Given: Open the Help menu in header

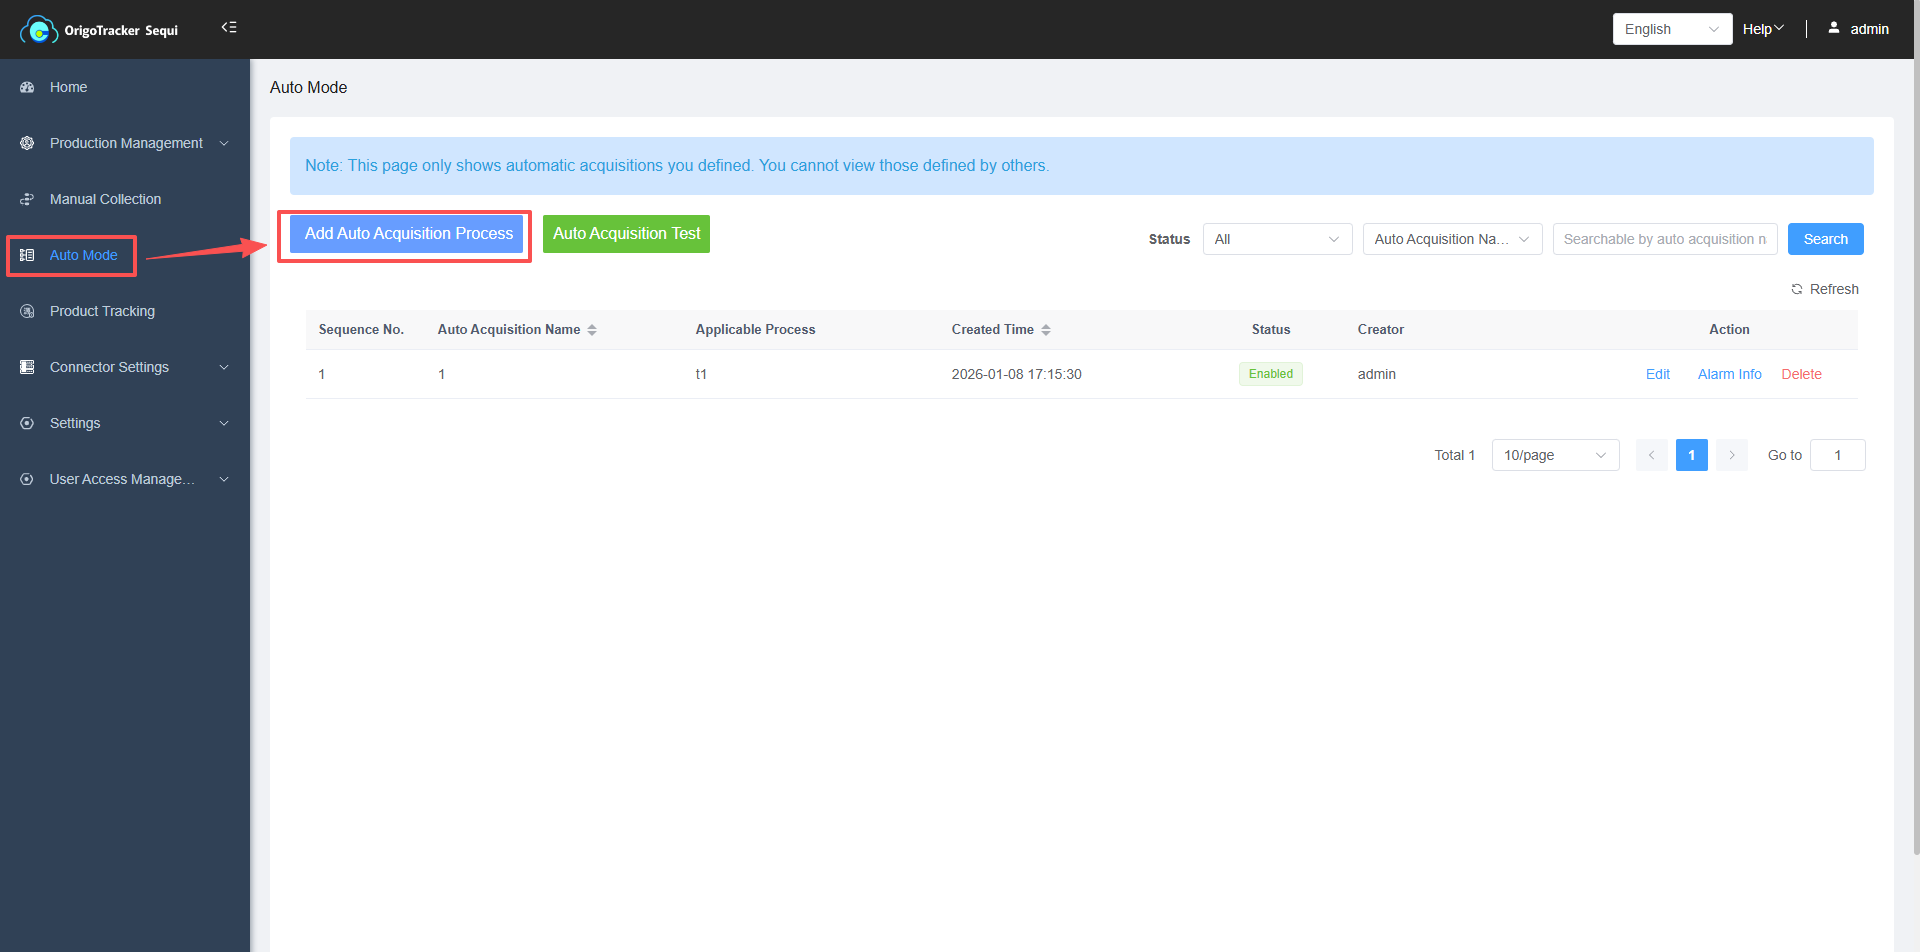Looking at the screenshot, I should (x=1762, y=29).
